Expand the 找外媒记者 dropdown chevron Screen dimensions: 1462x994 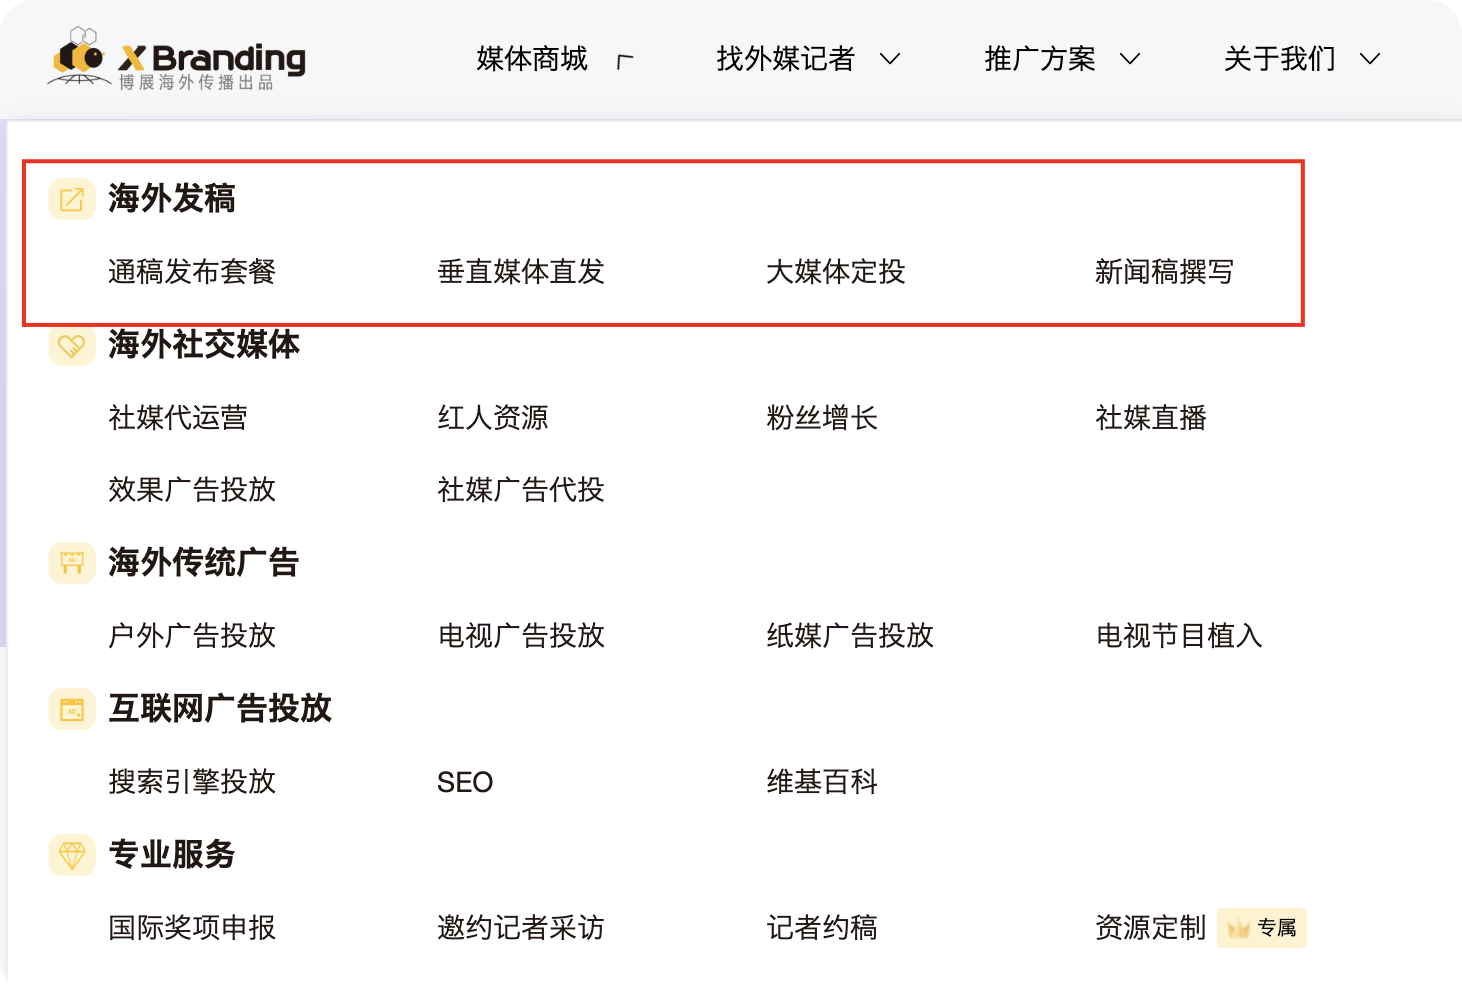tap(890, 60)
